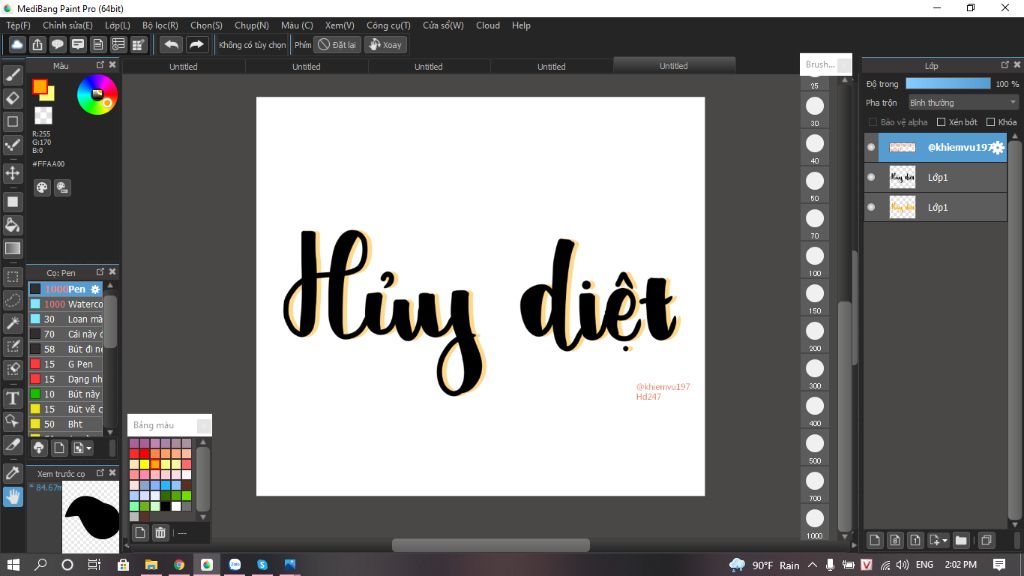Viewport: 1024px width, 576px height.
Task: Adjust the Độ trong opacity slider
Action: 948,84
